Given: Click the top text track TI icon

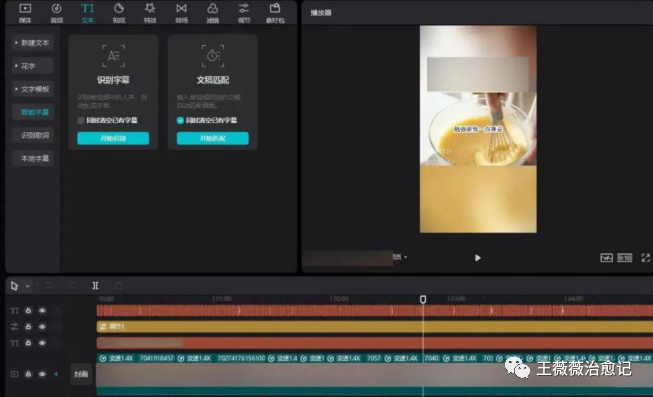Looking at the screenshot, I should tap(14, 311).
